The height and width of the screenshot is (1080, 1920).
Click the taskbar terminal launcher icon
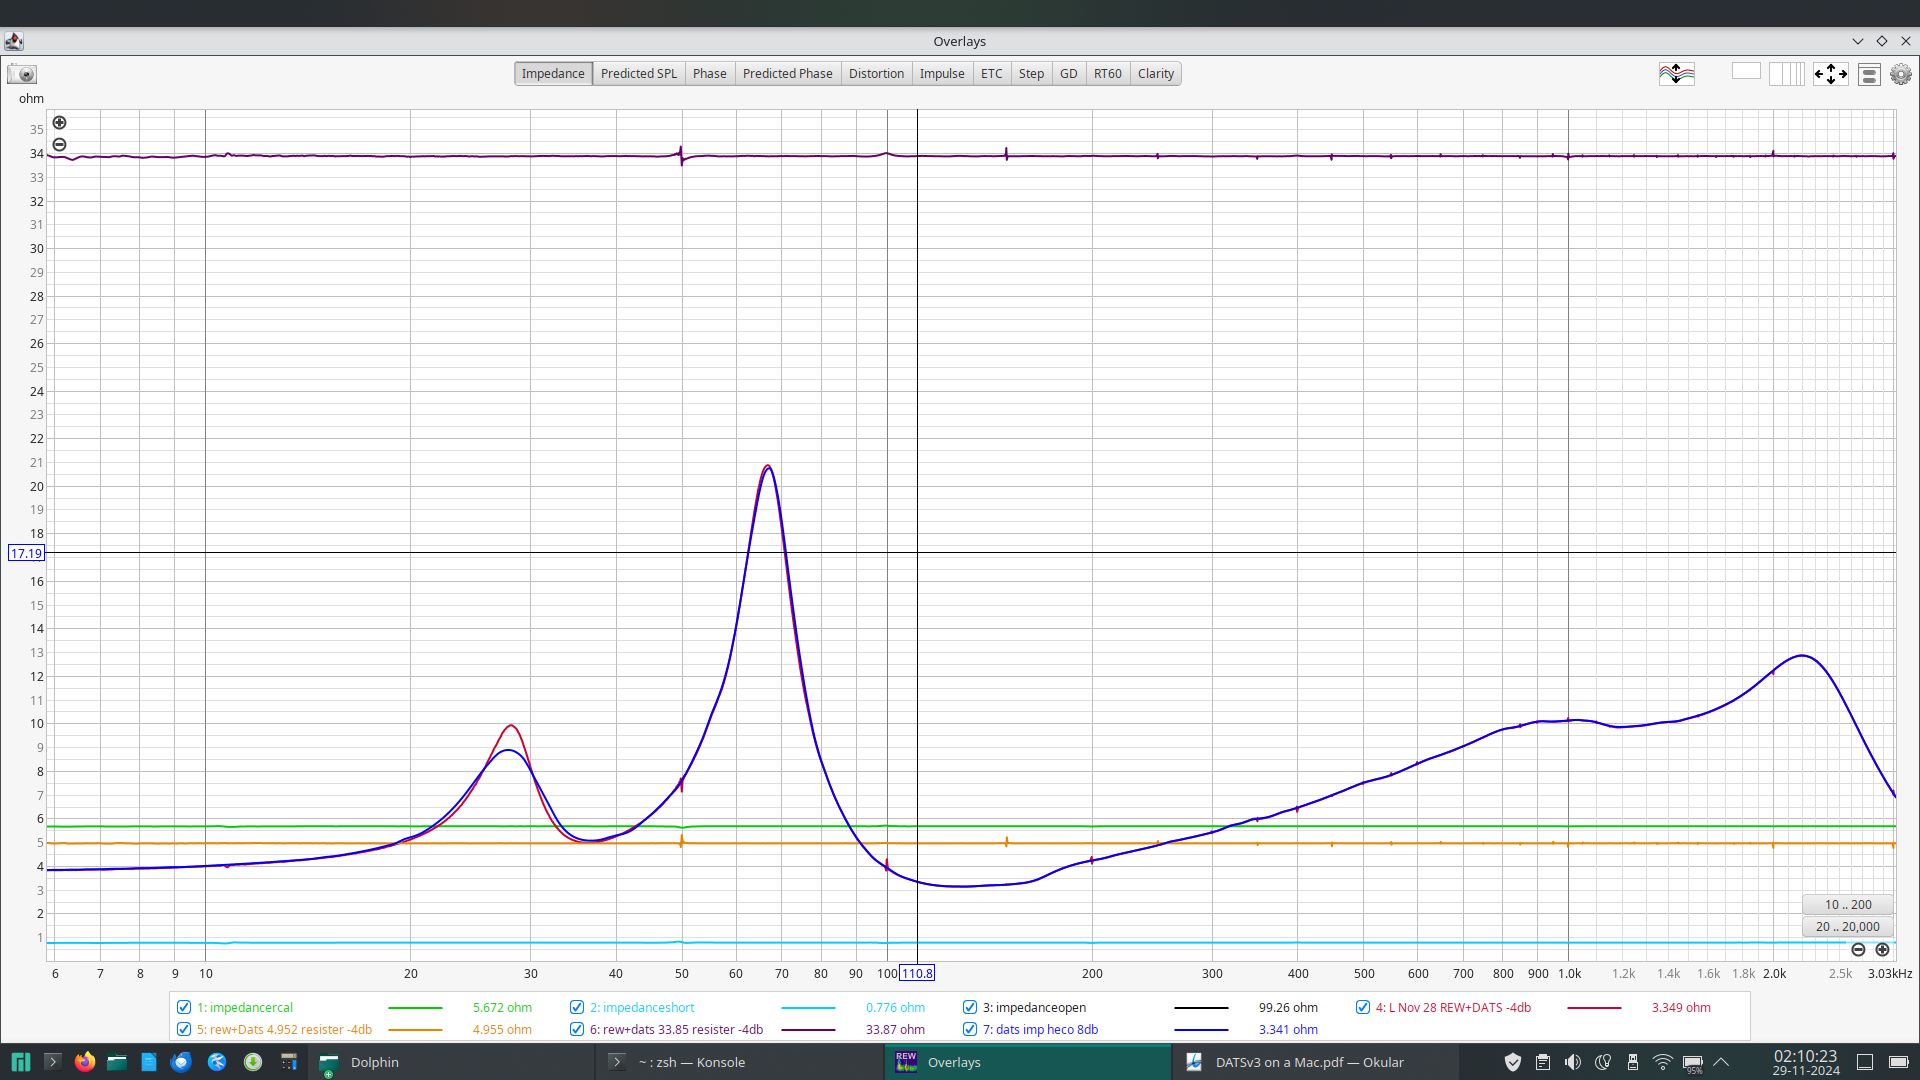click(x=53, y=1062)
